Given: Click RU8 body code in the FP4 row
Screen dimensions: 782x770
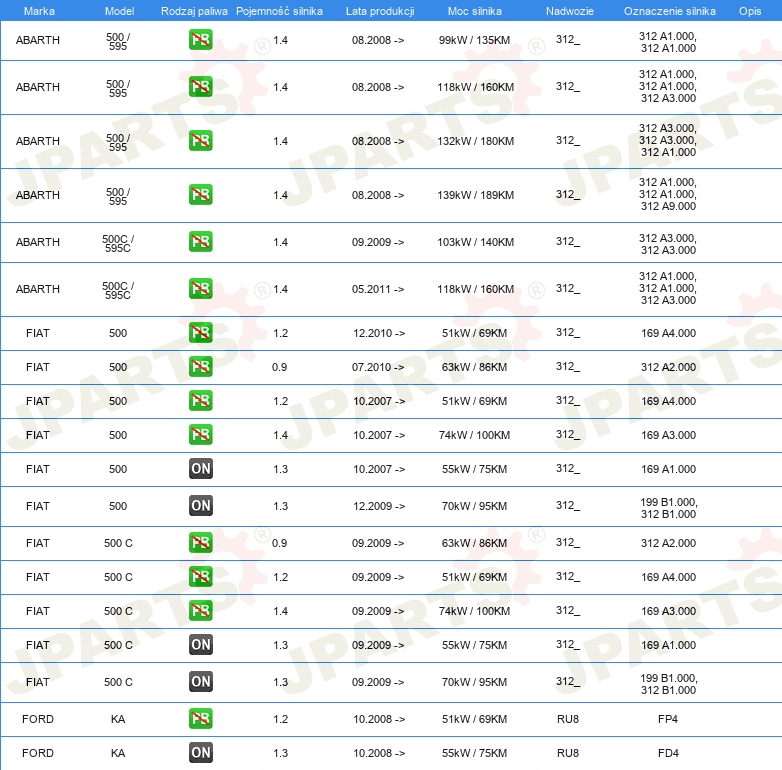Looking at the screenshot, I should 568,719.
